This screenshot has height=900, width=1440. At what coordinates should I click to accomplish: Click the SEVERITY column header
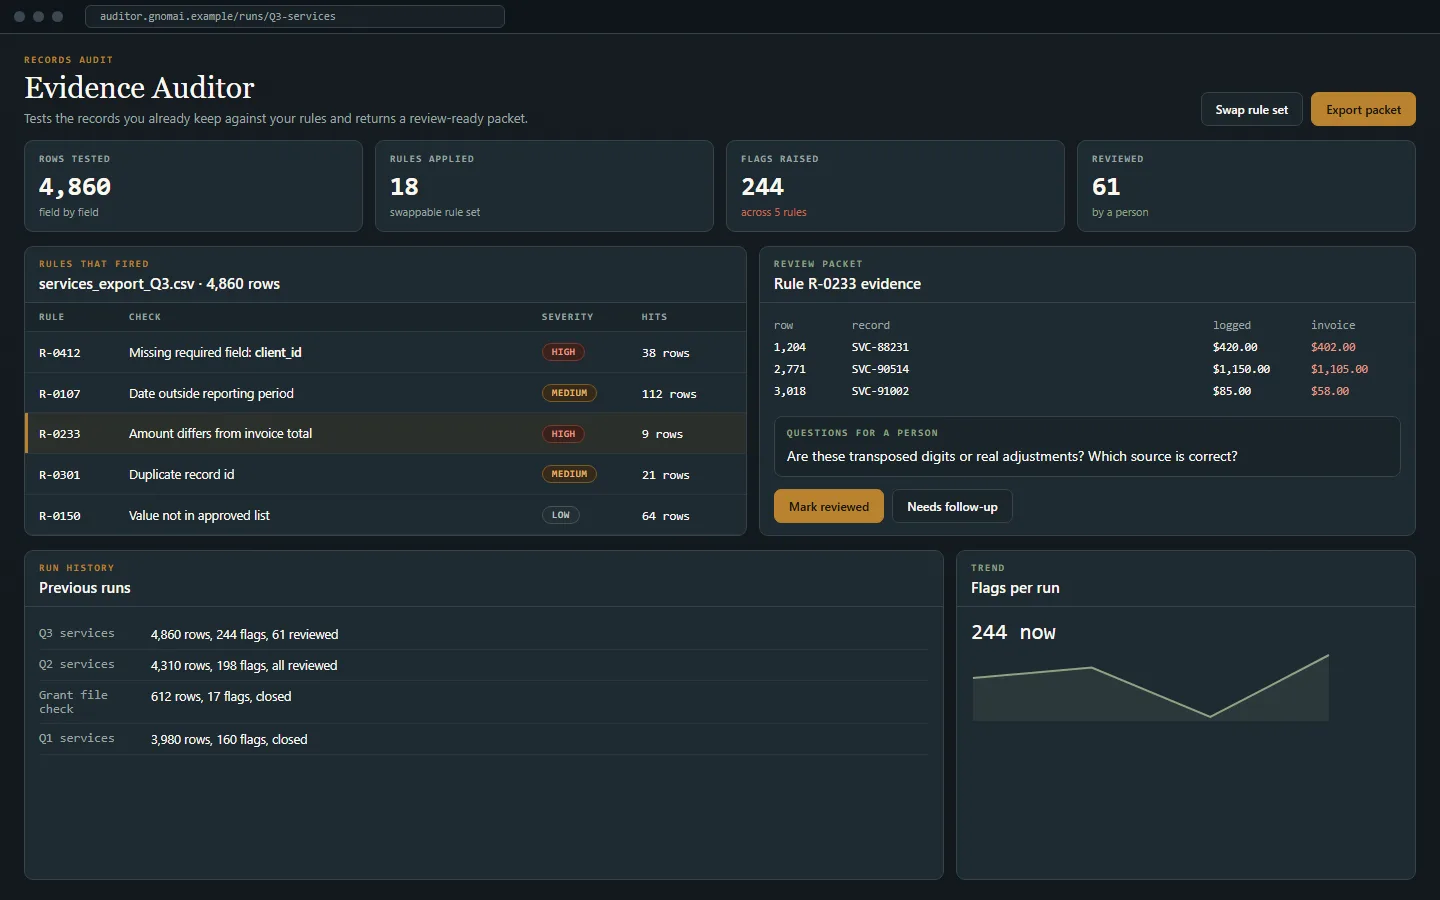567,317
